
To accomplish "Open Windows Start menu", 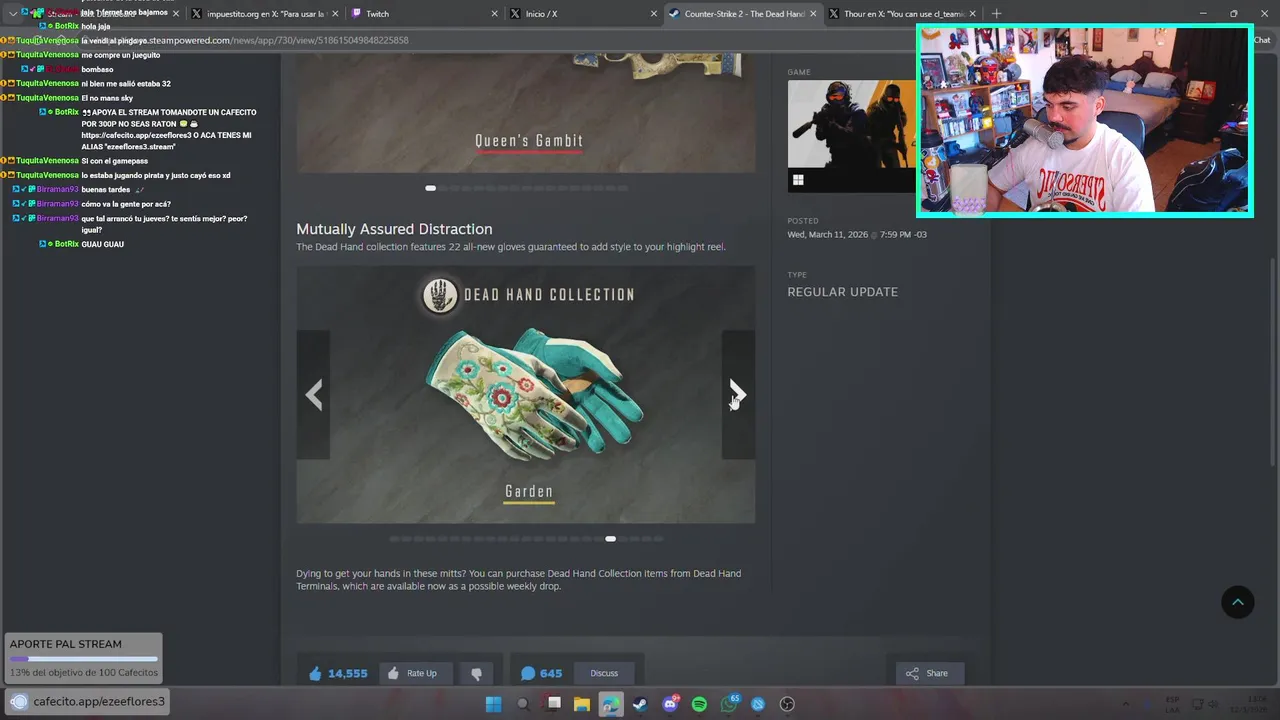I will click(493, 704).
